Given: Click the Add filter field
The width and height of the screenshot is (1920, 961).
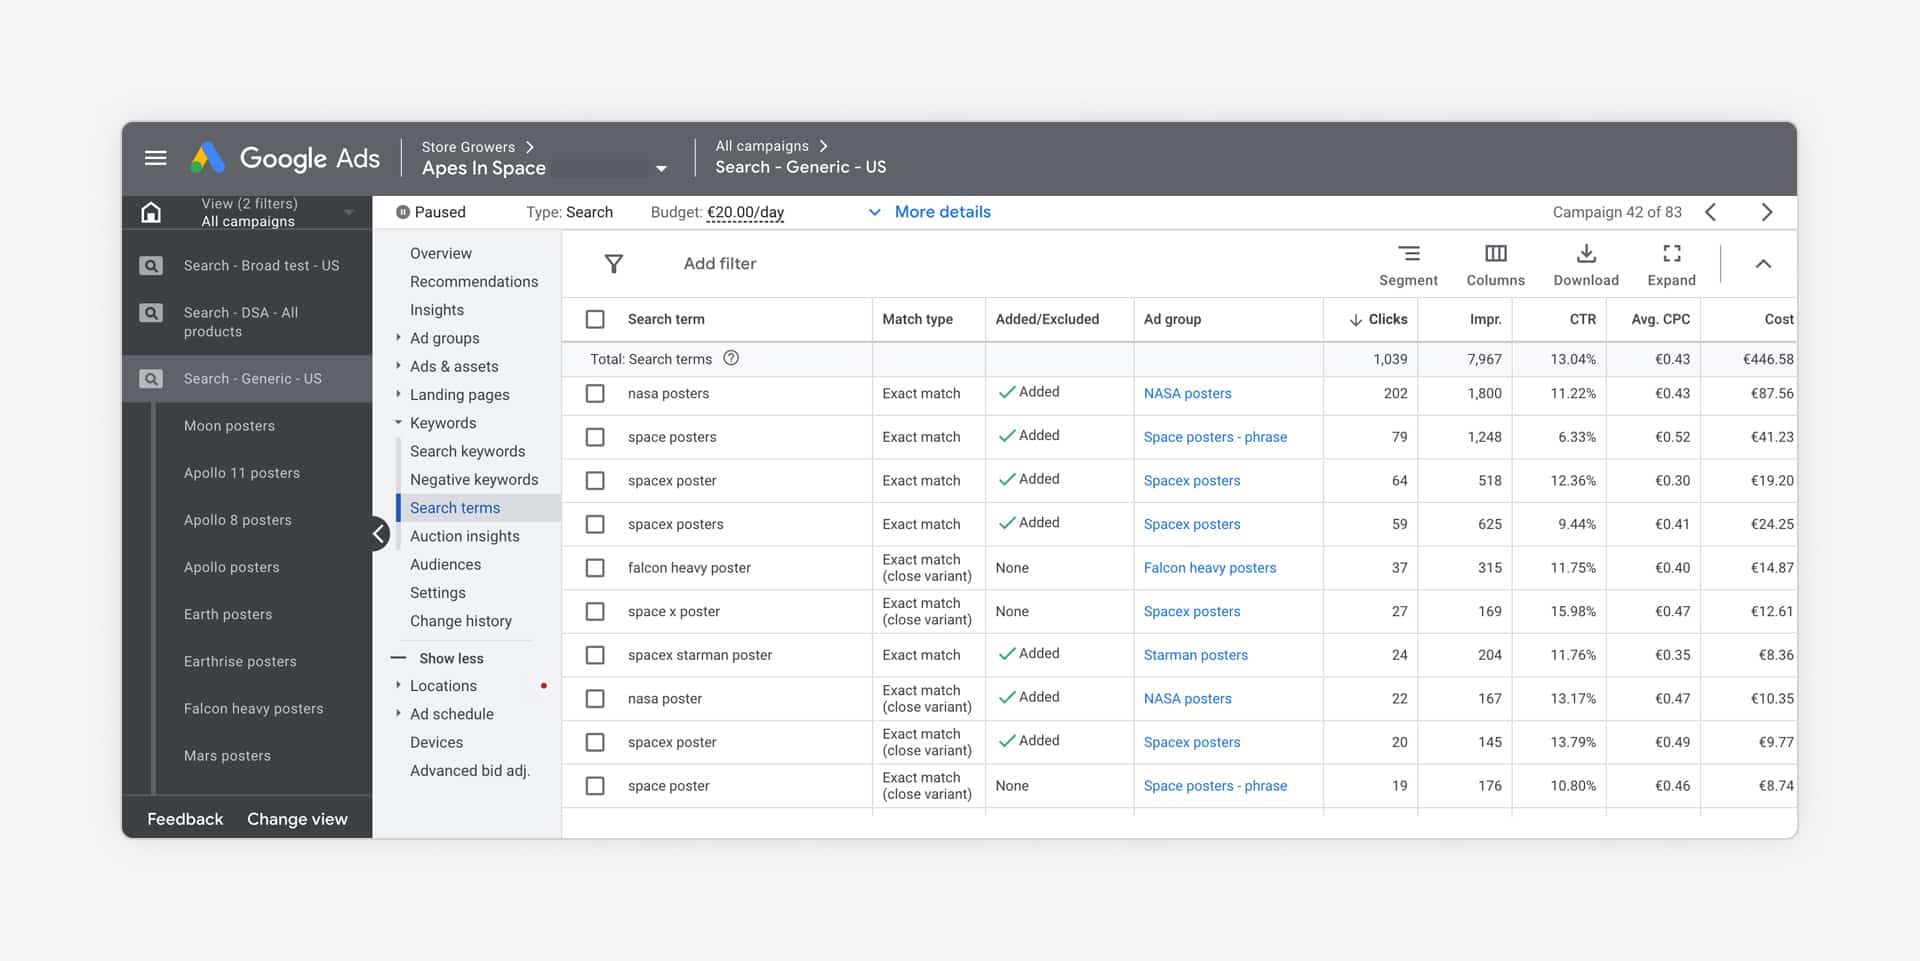Looking at the screenshot, I should click(720, 264).
